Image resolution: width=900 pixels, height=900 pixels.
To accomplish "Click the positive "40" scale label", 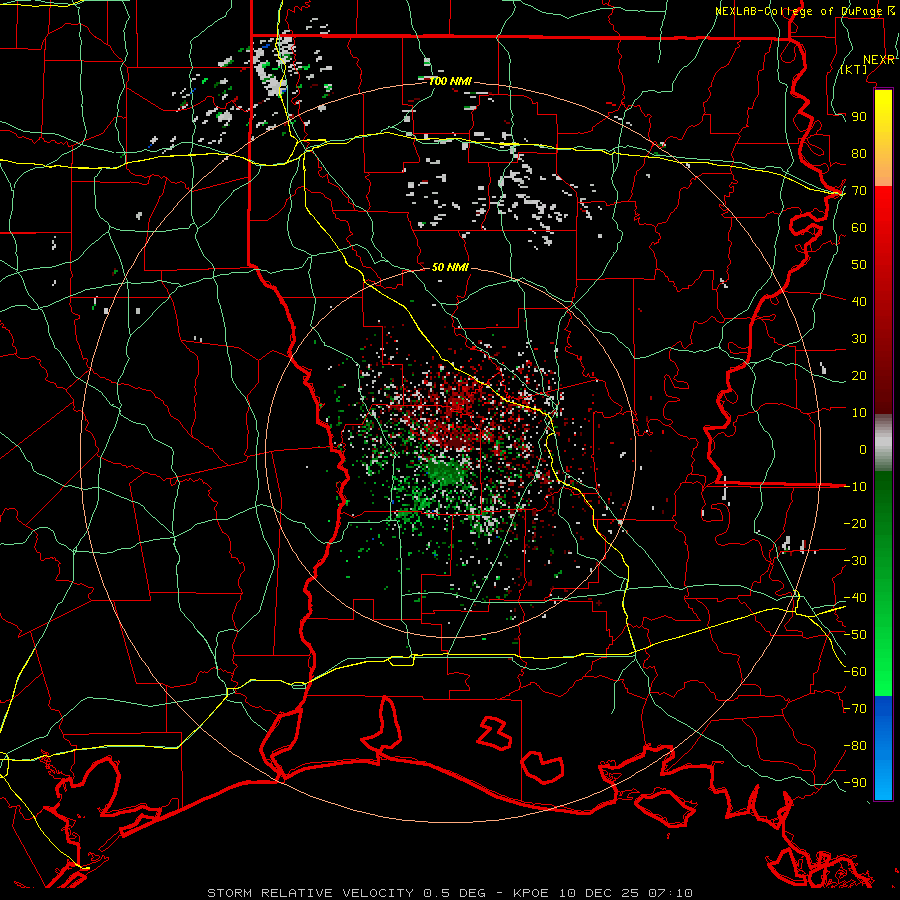I will click(x=859, y=302).
